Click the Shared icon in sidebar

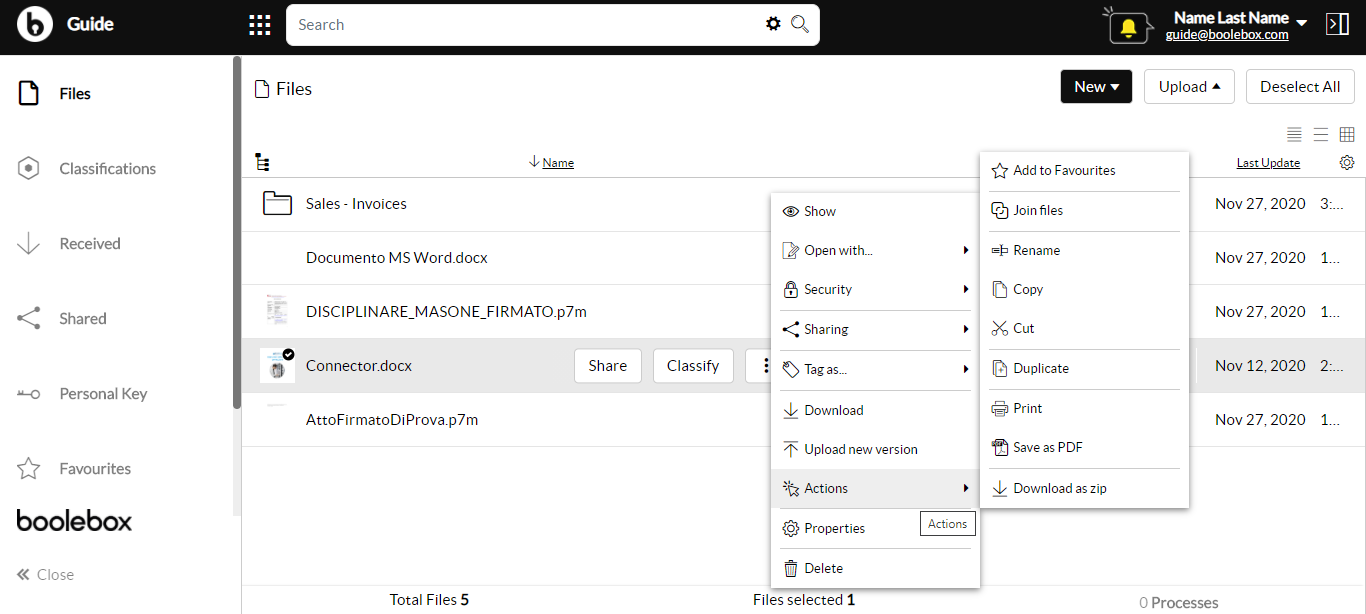[x=29, y=318]
